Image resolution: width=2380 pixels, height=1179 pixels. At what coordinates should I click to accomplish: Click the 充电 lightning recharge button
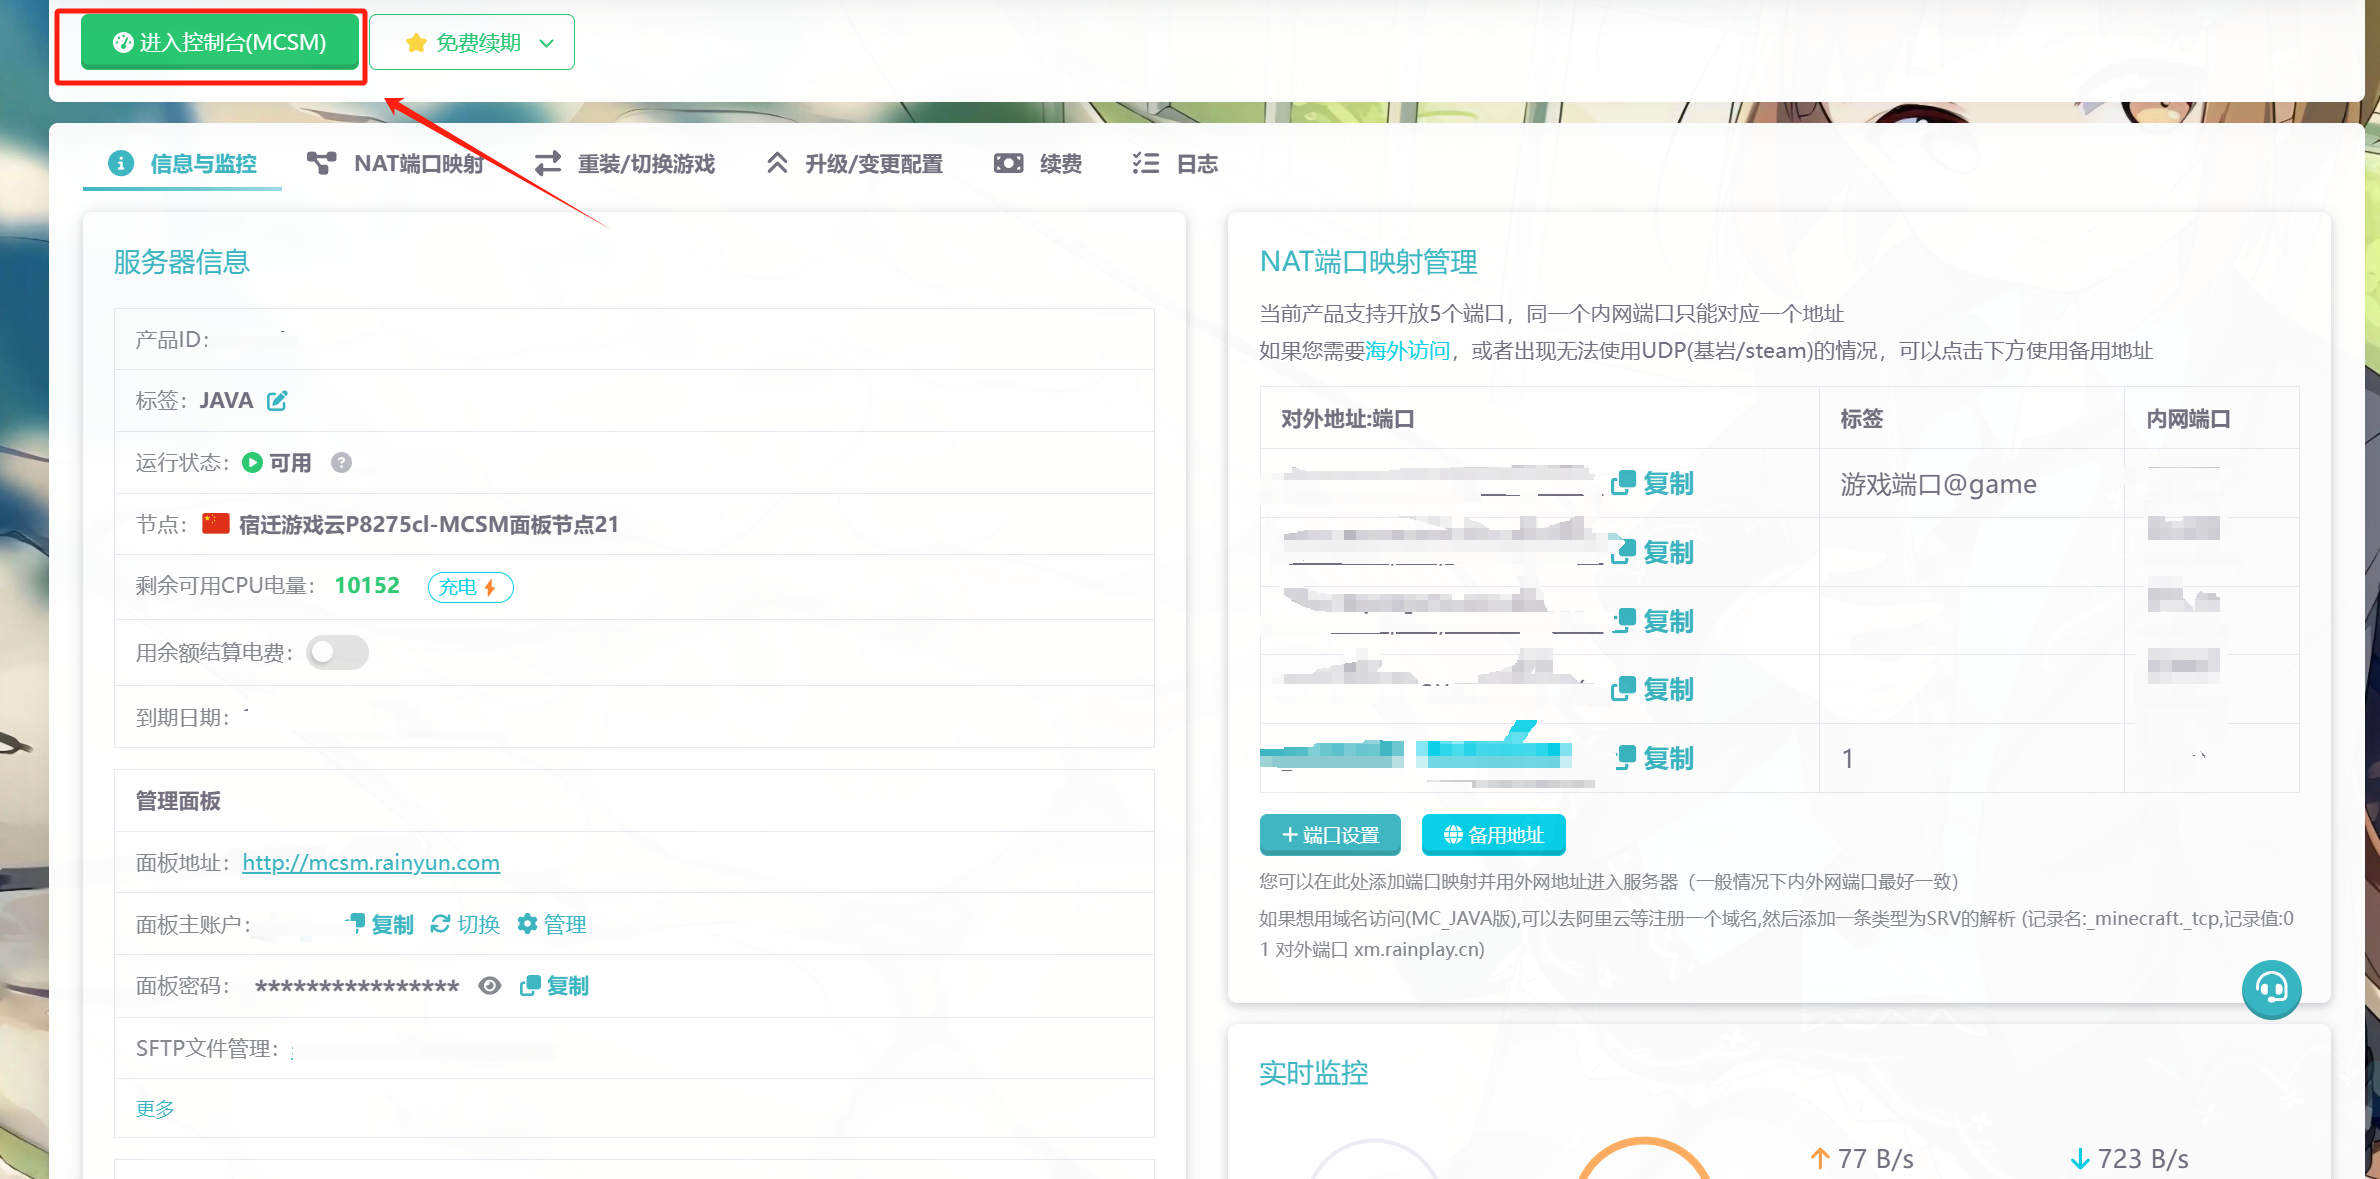coord(470,587)
